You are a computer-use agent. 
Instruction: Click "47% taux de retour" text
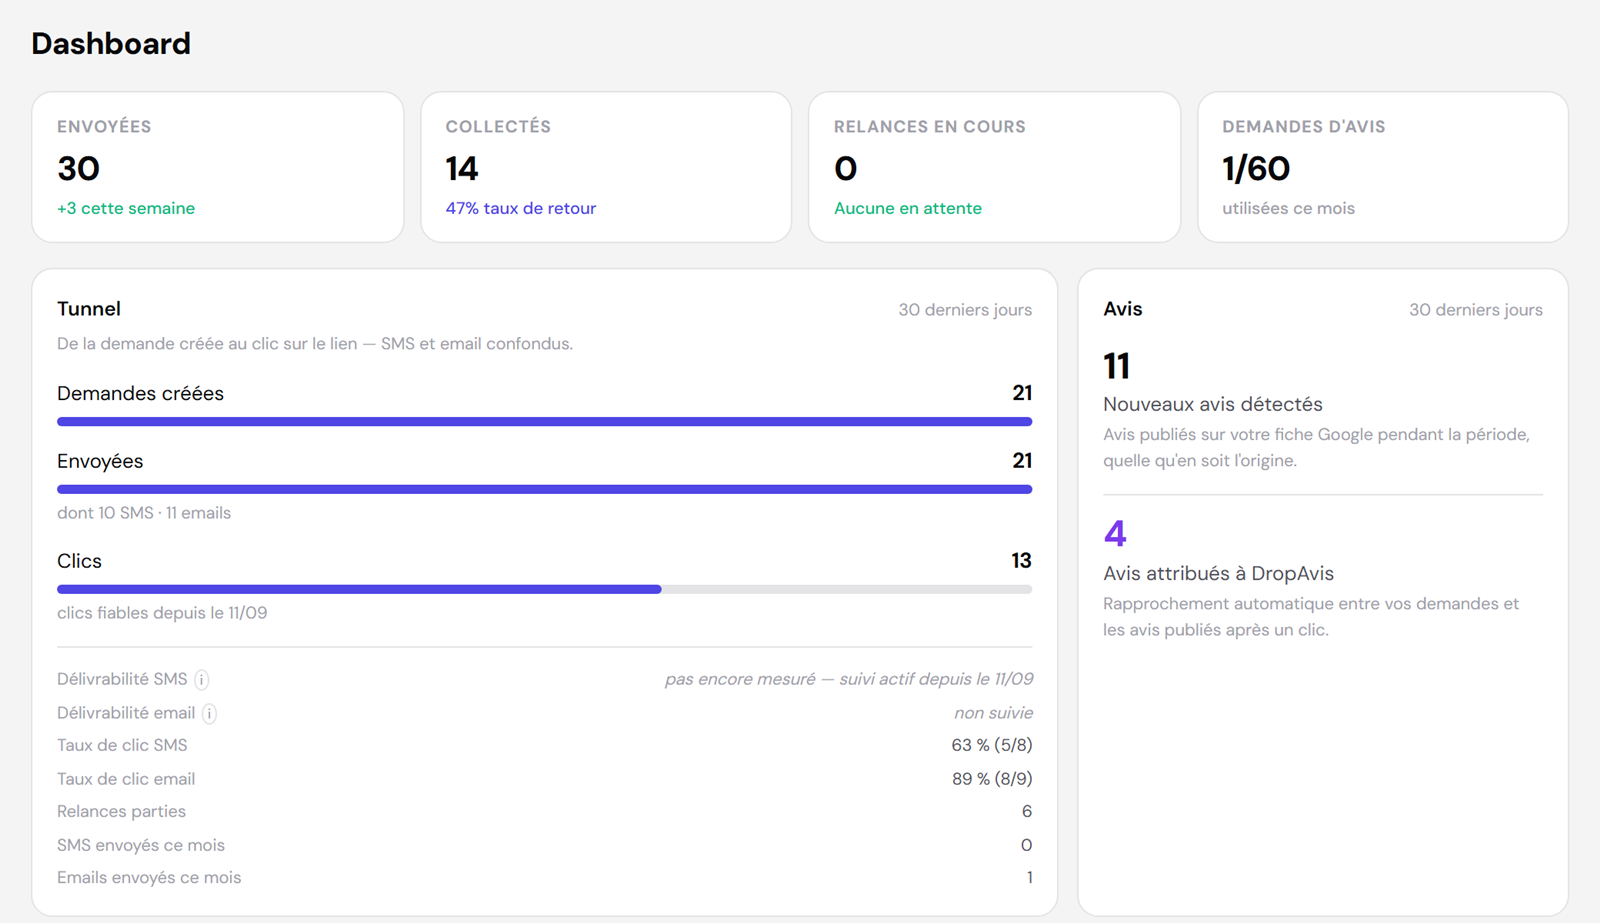pyautogui.click(x=521, y=209)
